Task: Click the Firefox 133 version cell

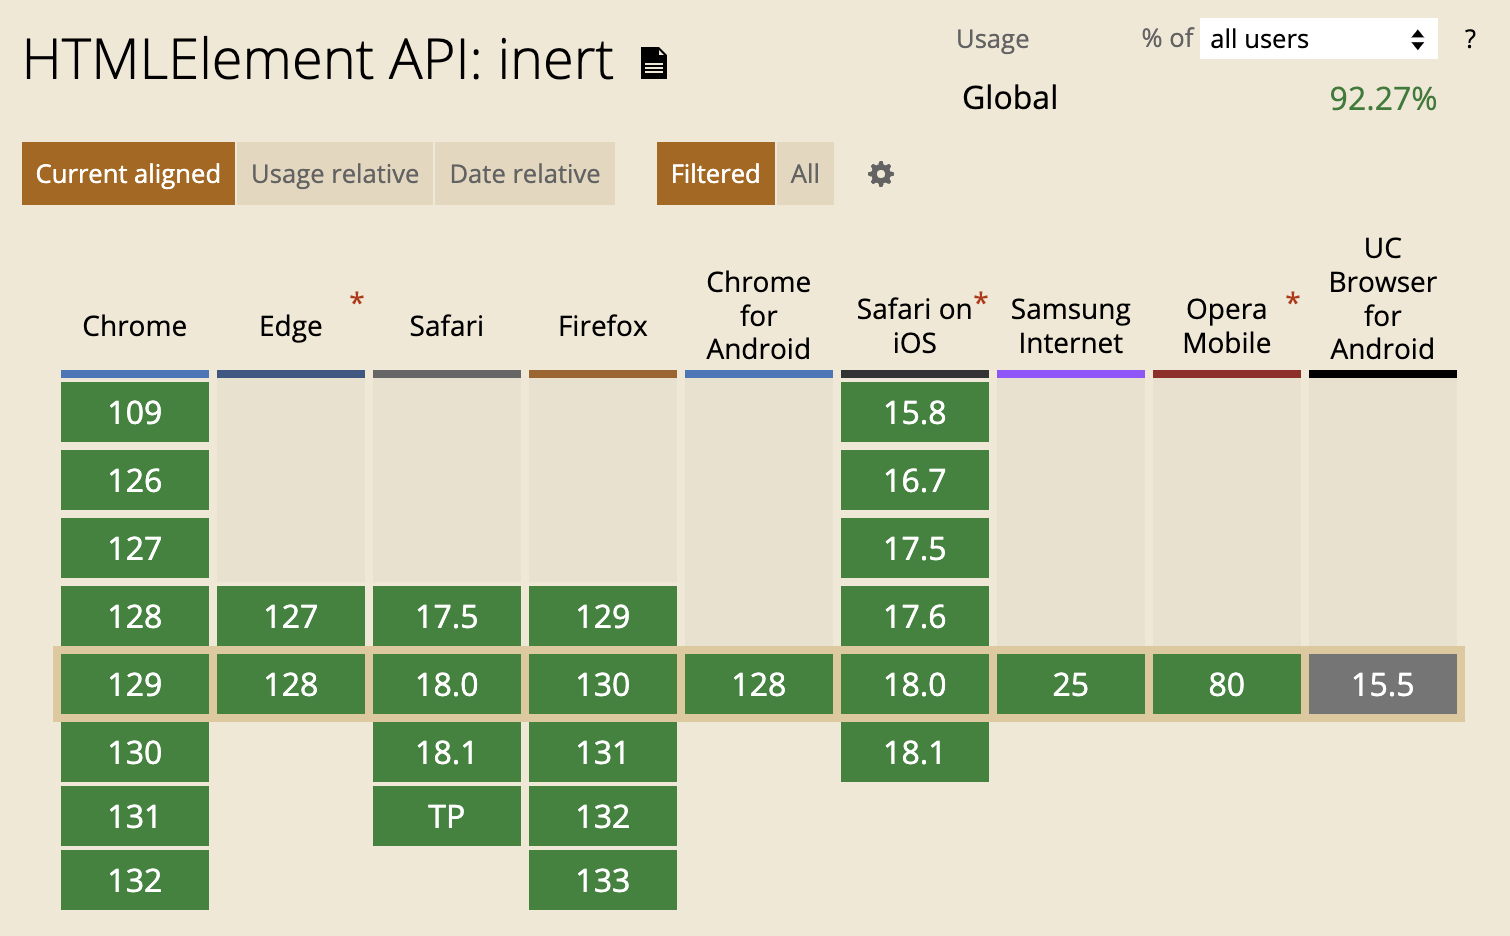Action: [x=603, y=880]
